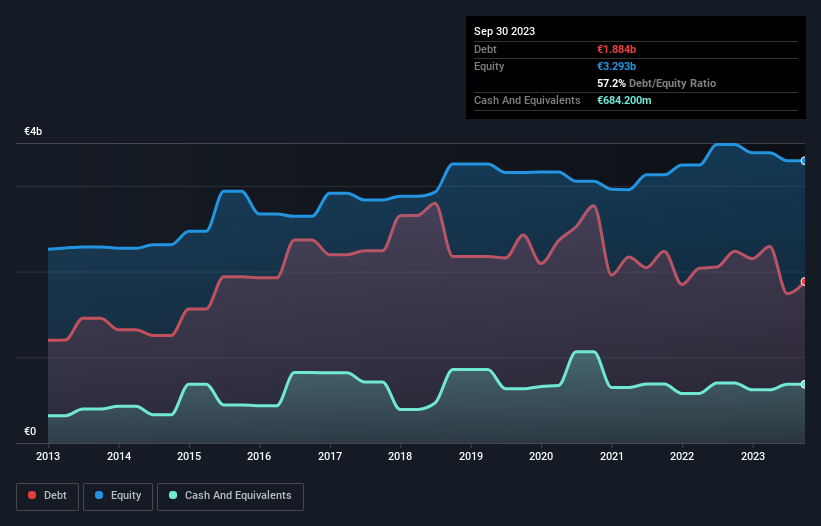Image resolution: width=821 pixels, height=526 pixels.
Task: Toggle the Equity series legend button
Action: click(118, 496)
